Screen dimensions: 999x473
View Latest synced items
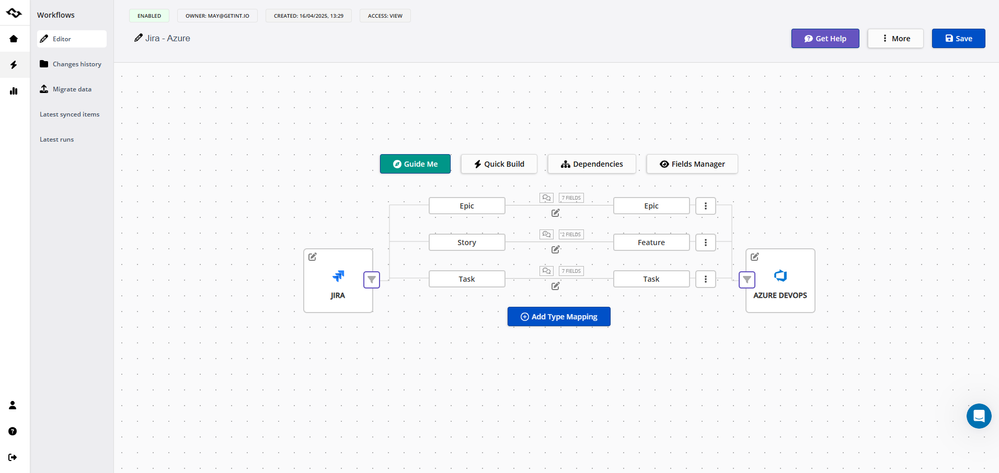click(x=69, y=114)
